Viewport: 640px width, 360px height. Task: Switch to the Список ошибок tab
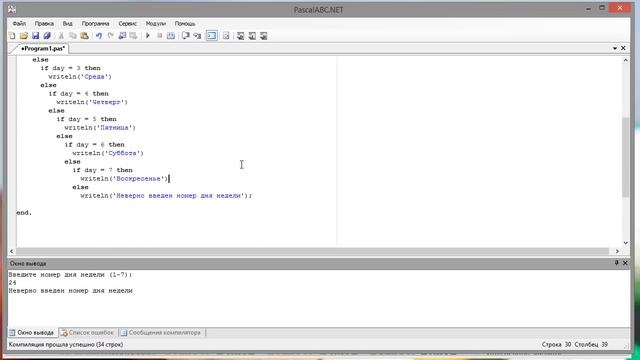[x=87, y=333]
